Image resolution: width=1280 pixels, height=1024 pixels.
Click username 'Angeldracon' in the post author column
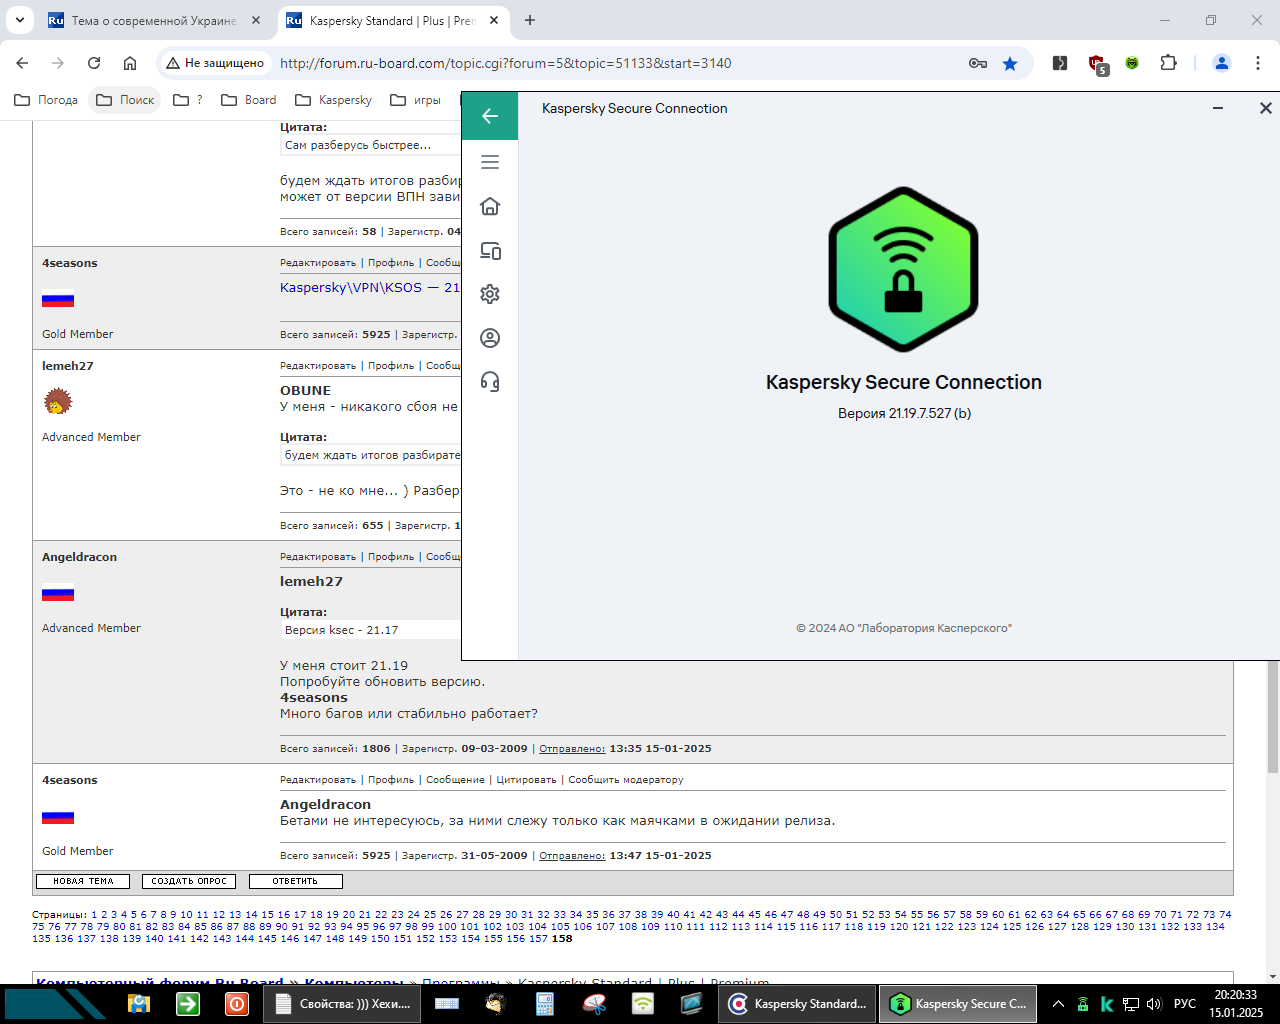(79, 557)
